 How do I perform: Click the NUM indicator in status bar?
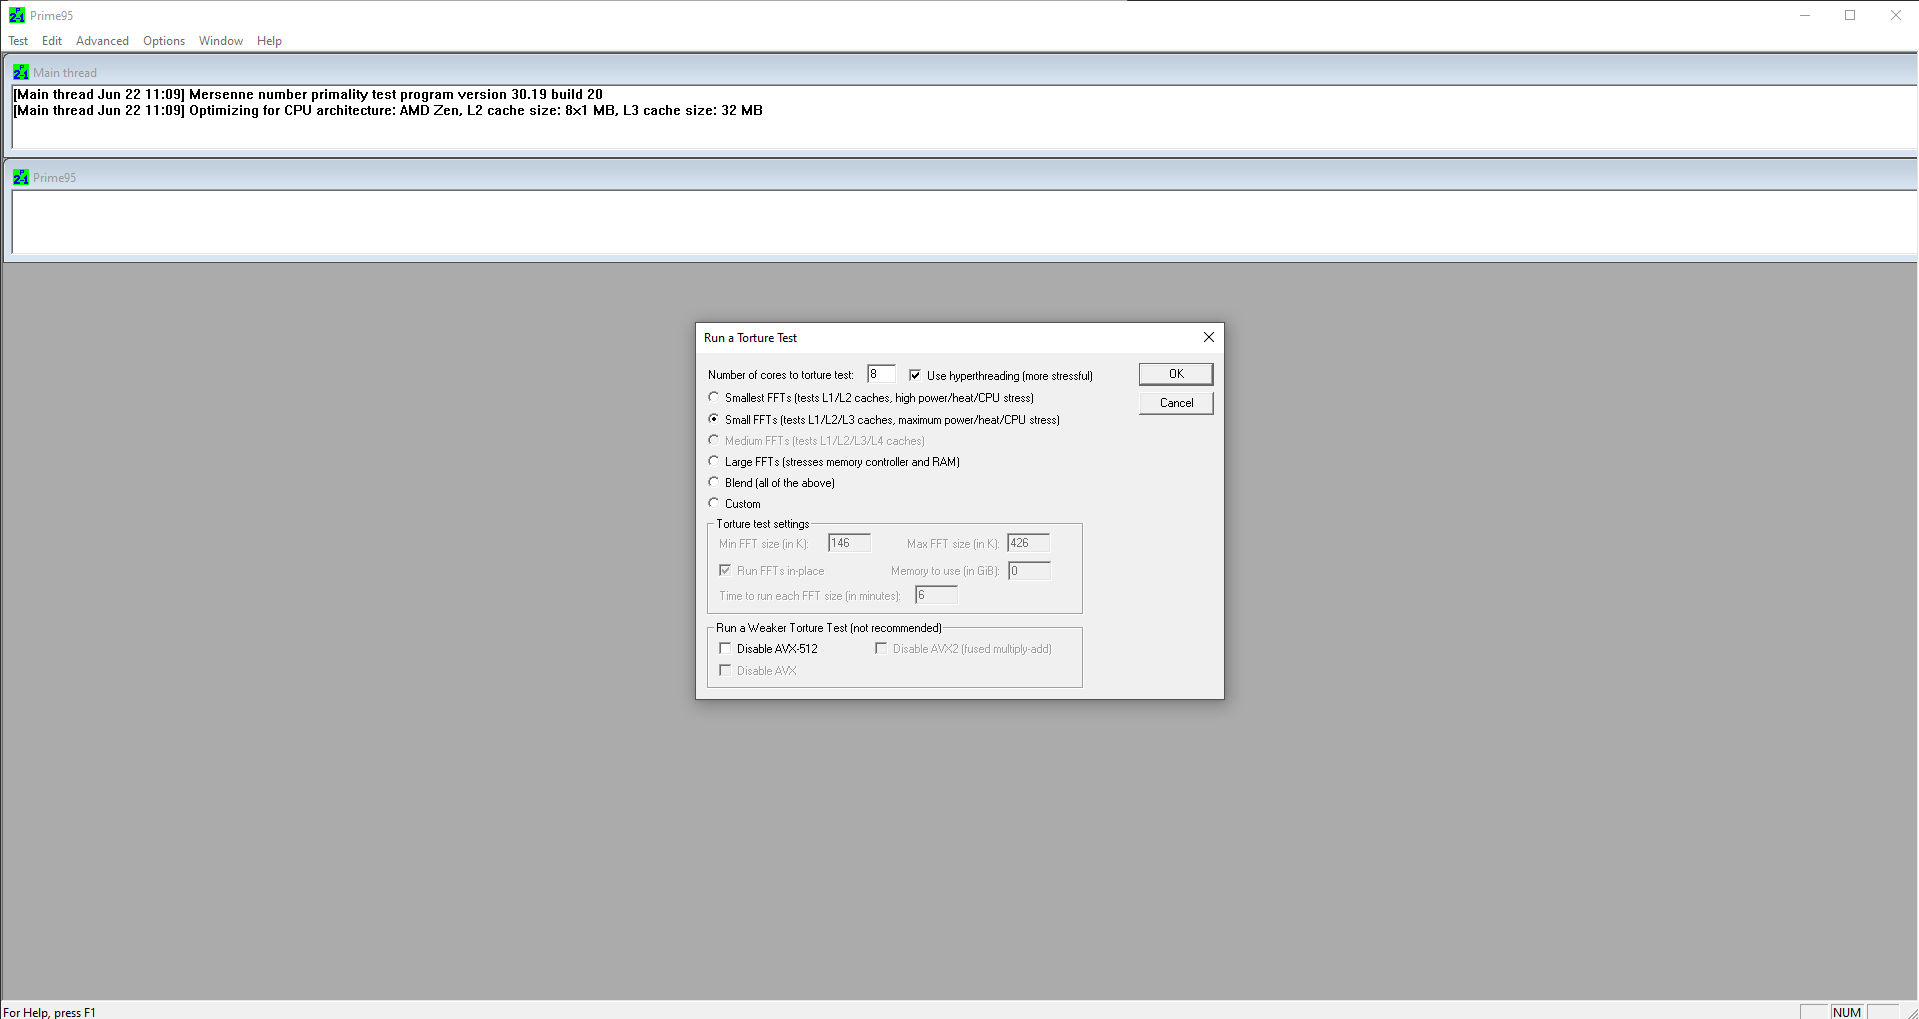1847,1012
